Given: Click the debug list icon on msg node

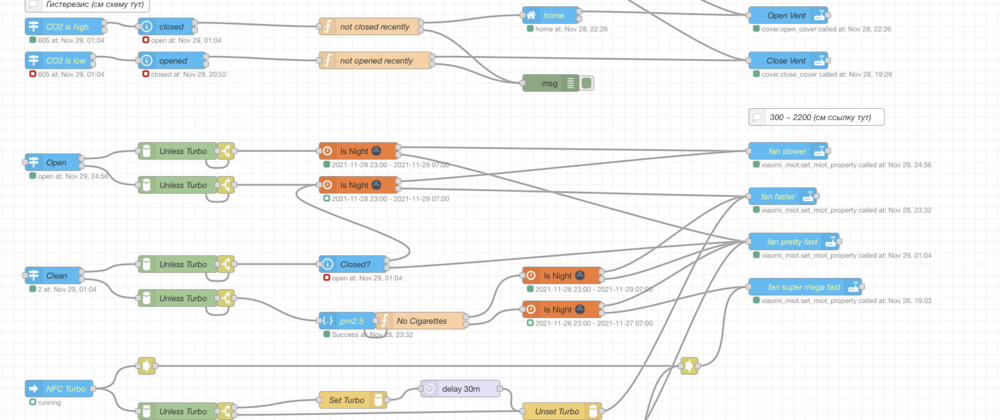Looking at the screenshot, I should (x=571, y=83).
